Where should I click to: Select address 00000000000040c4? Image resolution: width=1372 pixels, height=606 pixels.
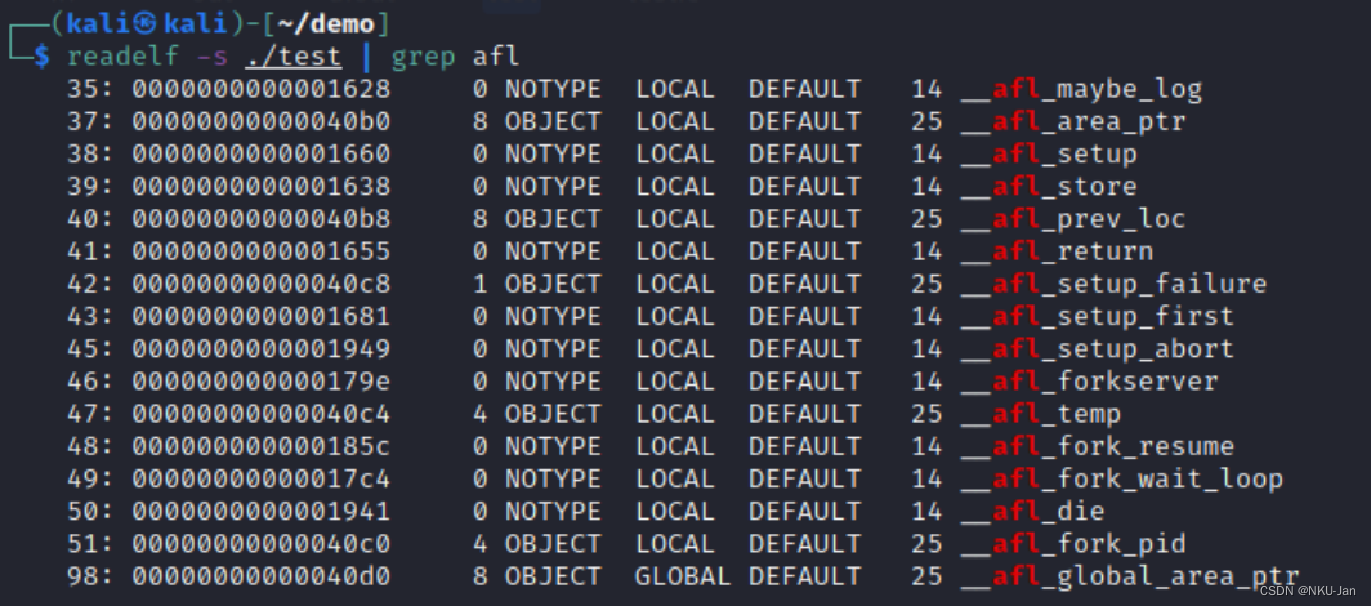[x=261, y=414]
